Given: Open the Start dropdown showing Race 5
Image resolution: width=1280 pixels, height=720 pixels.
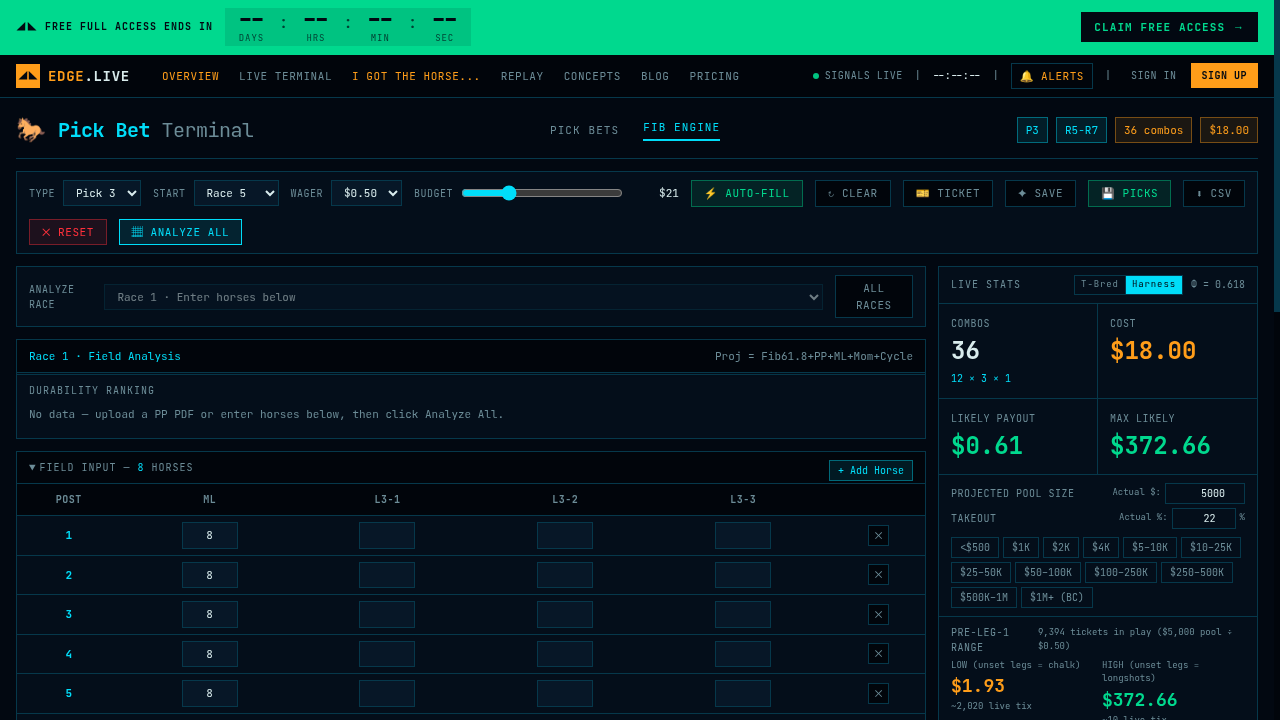Looking at the screenshot, I should 236,193.
